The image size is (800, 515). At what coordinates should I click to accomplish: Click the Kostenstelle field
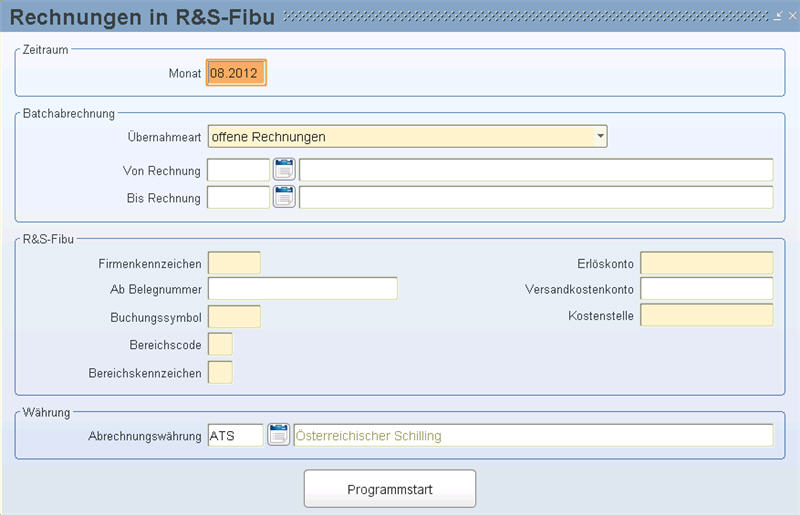pyautogui.click(x=707, y=315)
